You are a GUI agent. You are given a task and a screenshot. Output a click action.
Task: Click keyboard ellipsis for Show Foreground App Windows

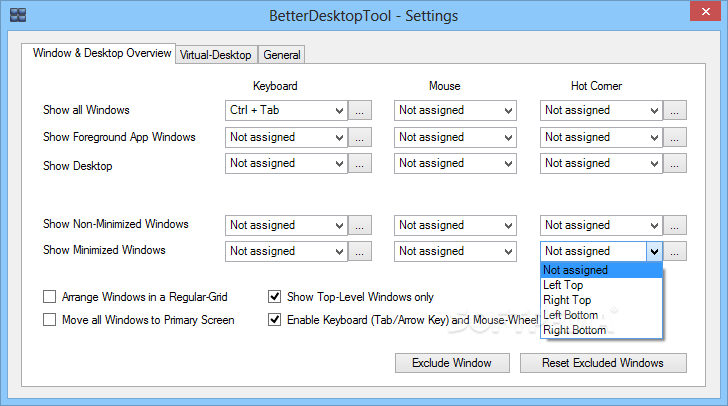coord(360,138)
